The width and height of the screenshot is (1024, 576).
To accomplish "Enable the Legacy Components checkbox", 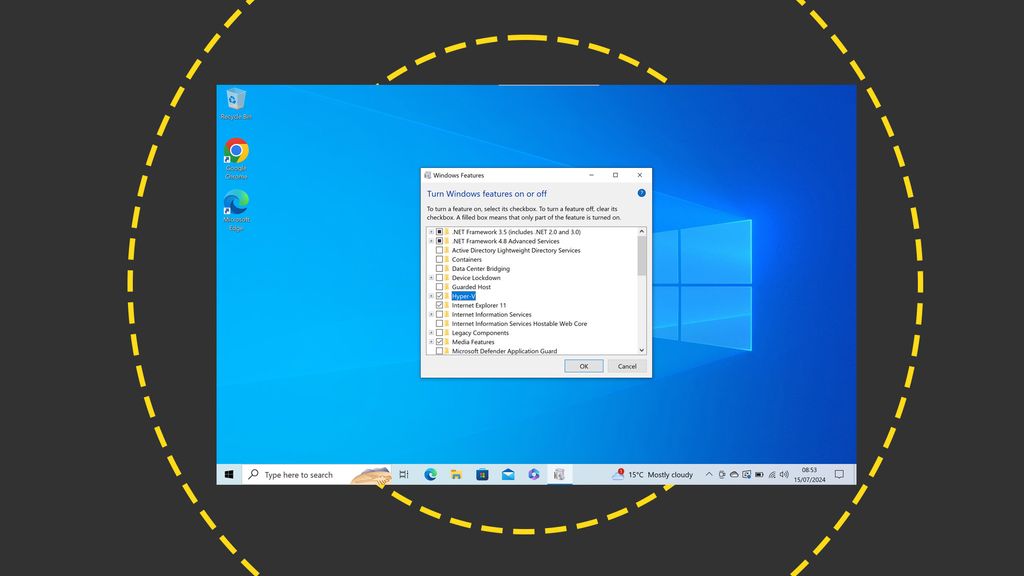I will (440, 332).
